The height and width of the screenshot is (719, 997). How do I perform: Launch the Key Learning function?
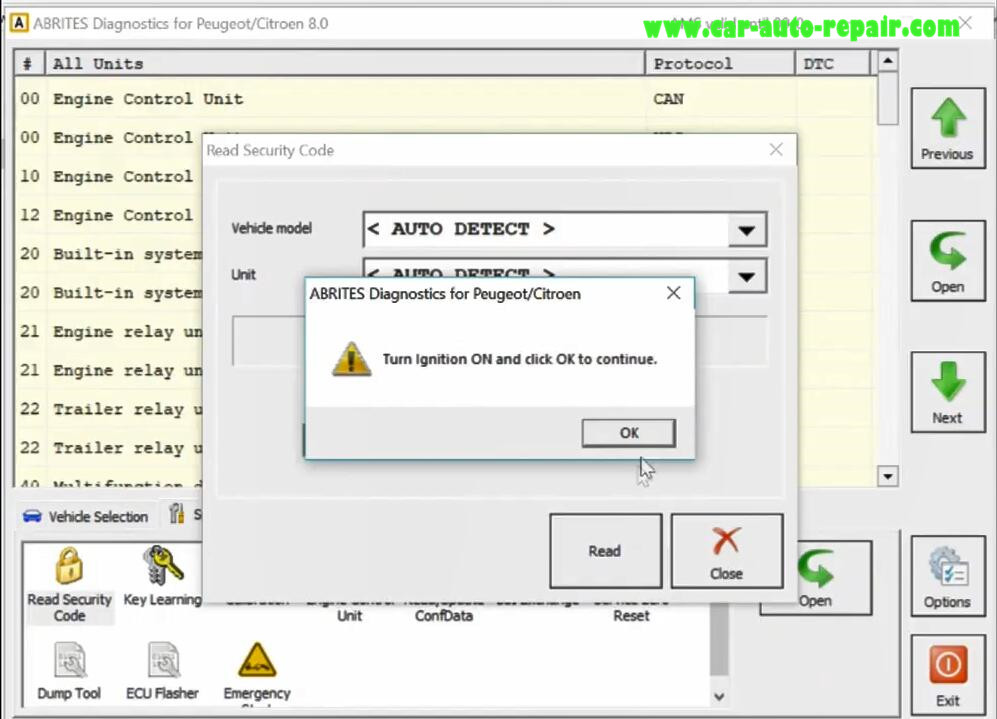(163, 576)
